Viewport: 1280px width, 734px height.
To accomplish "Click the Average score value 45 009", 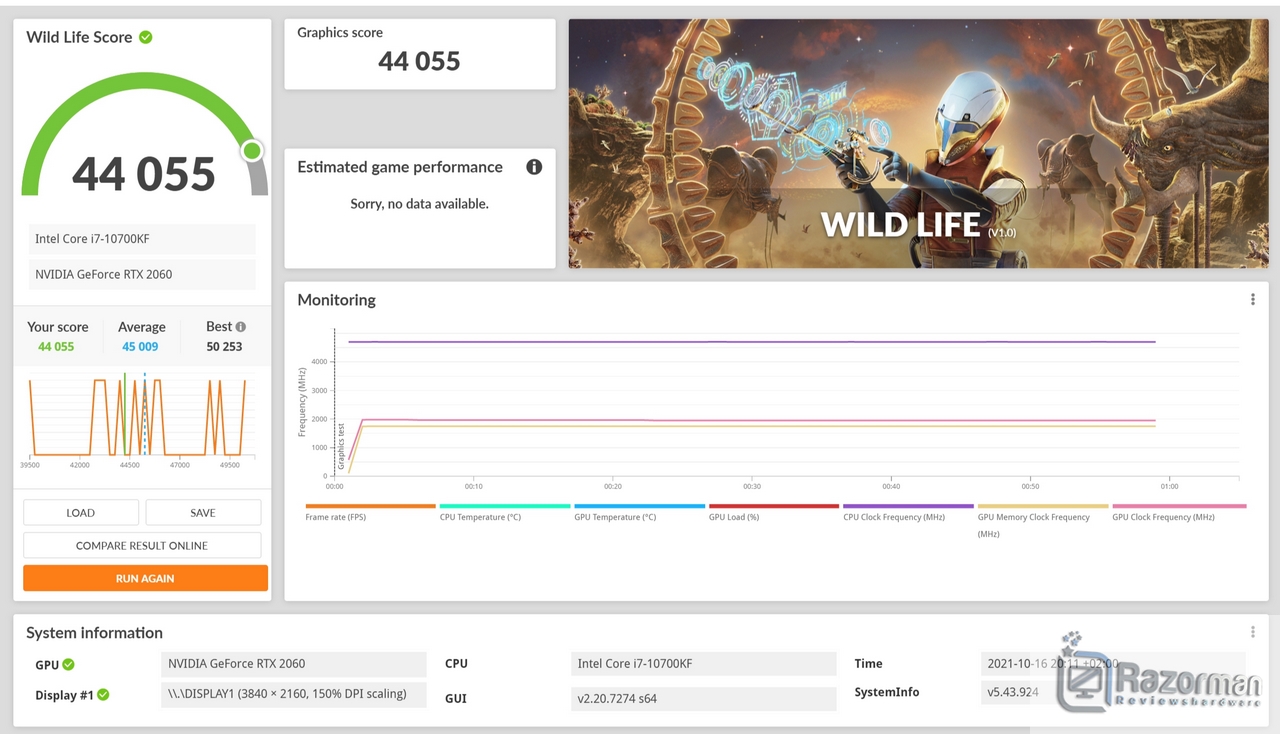I will [x=140, y=347].
